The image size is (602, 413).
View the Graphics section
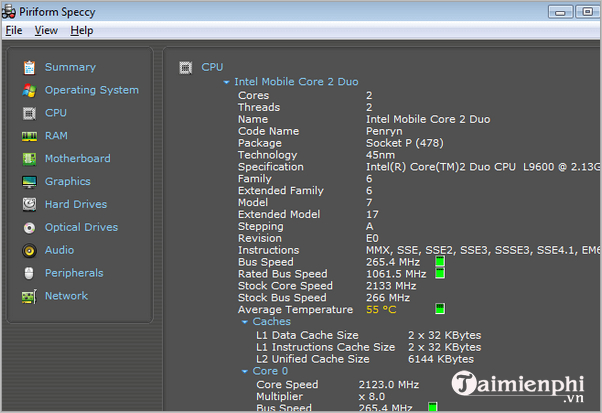coord(68,182)
